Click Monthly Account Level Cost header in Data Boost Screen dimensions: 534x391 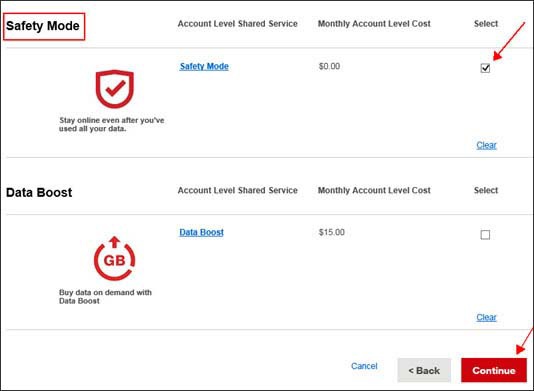[x=374, y=190]
